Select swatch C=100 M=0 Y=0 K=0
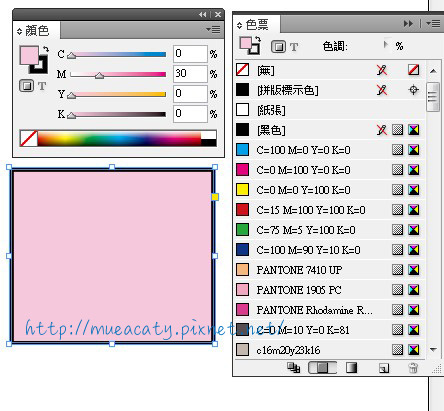Image resolution: width=444 pixels, height=411 pixels. pyautogui.click(x=329, y=150)
